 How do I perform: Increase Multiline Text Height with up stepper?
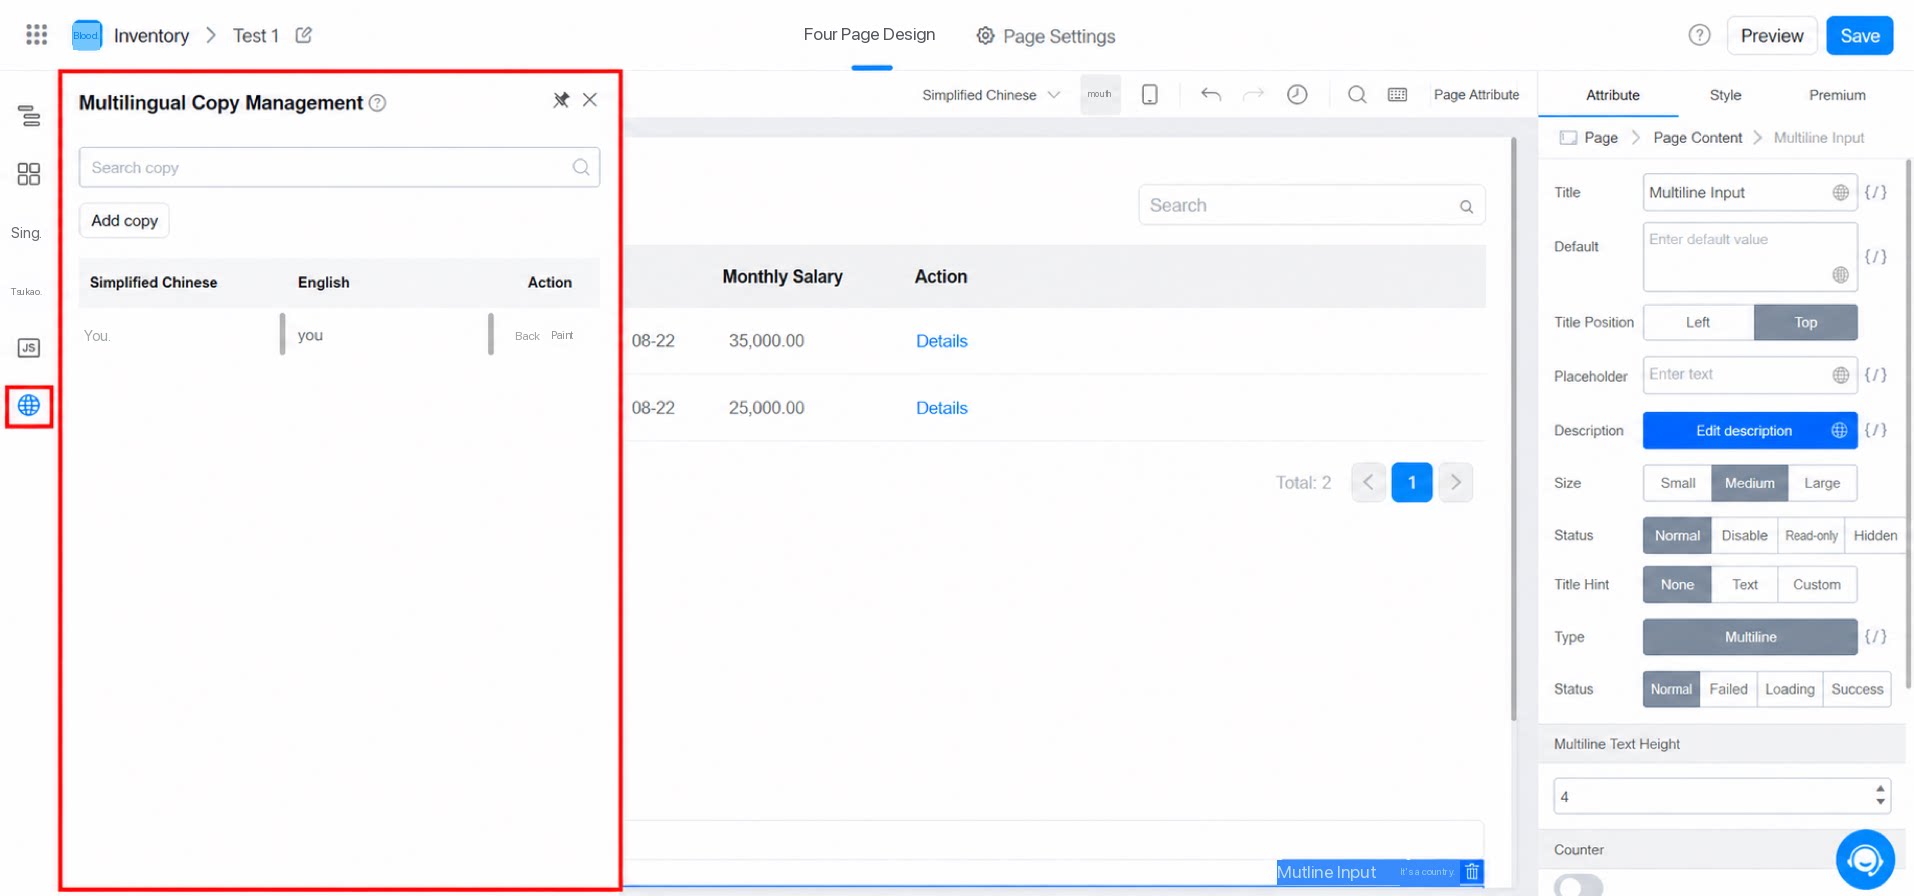point(1880,788)
